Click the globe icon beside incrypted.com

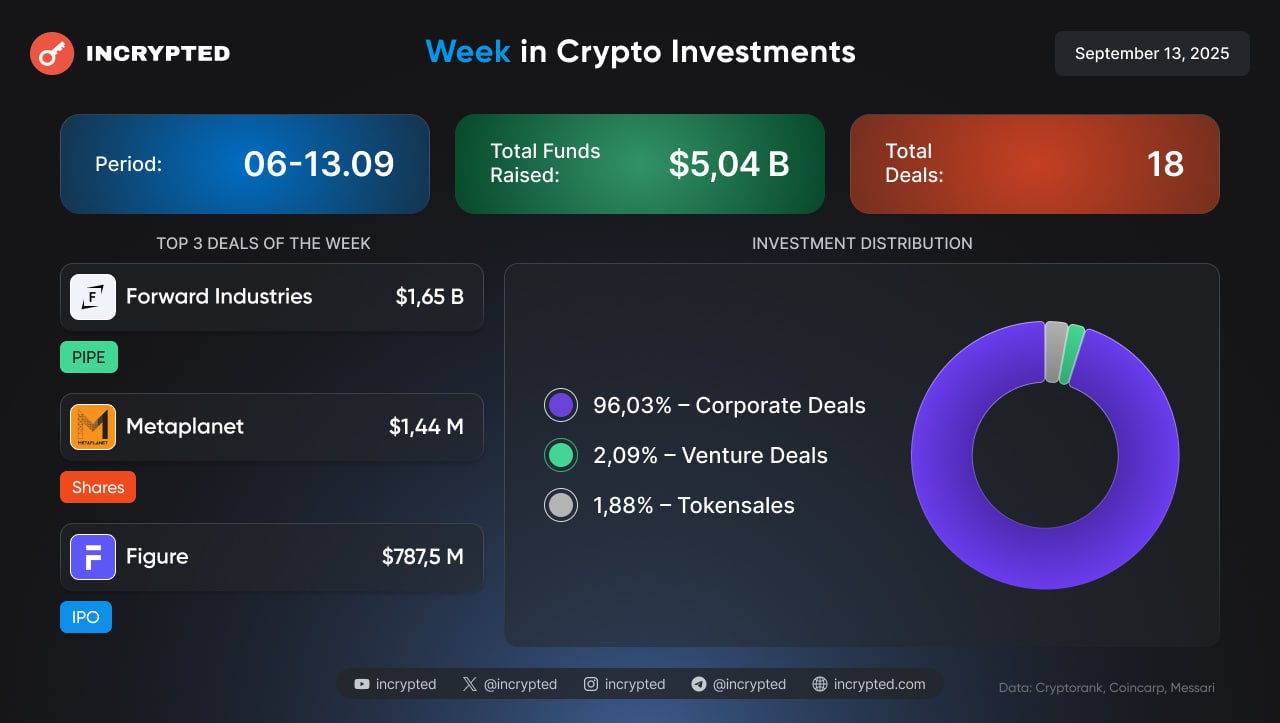pyautogui.click(x=820, y=685)
